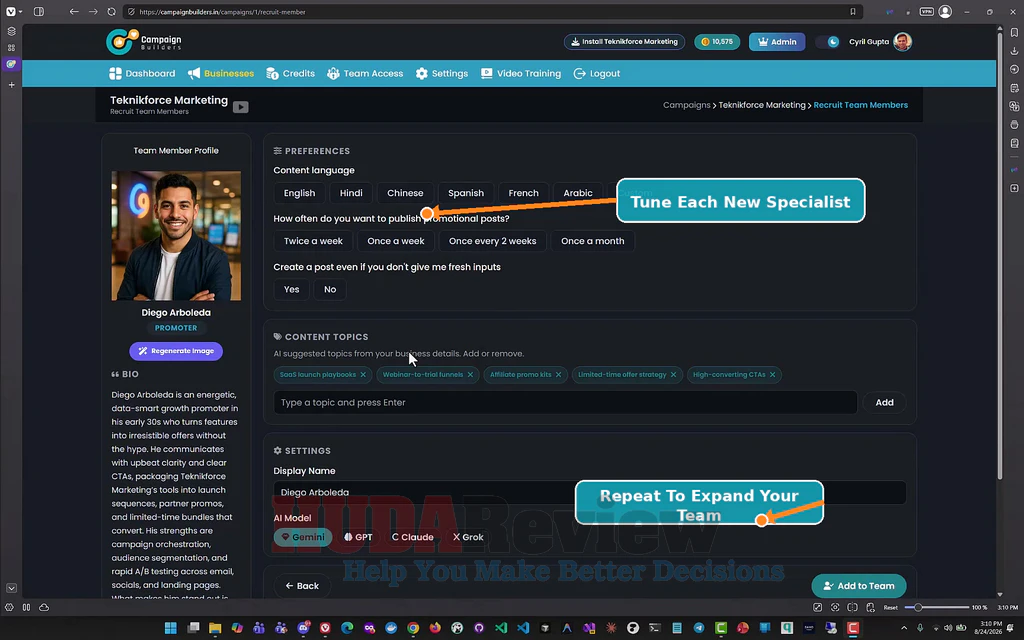This screenshot has width=1024, height=640.
Task: Remove SaaS launch playbooks topic
Action: (x=363, y=375)
